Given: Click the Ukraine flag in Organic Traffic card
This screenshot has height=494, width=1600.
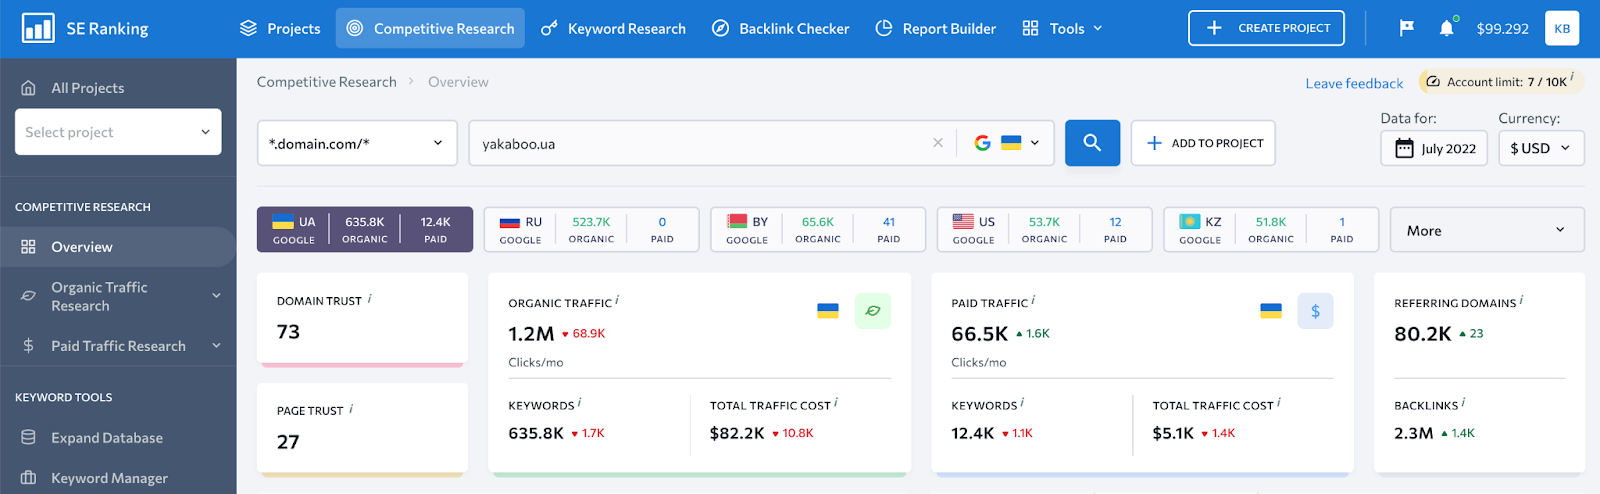Looking at the screenshot, I should [x=828, y=311].
